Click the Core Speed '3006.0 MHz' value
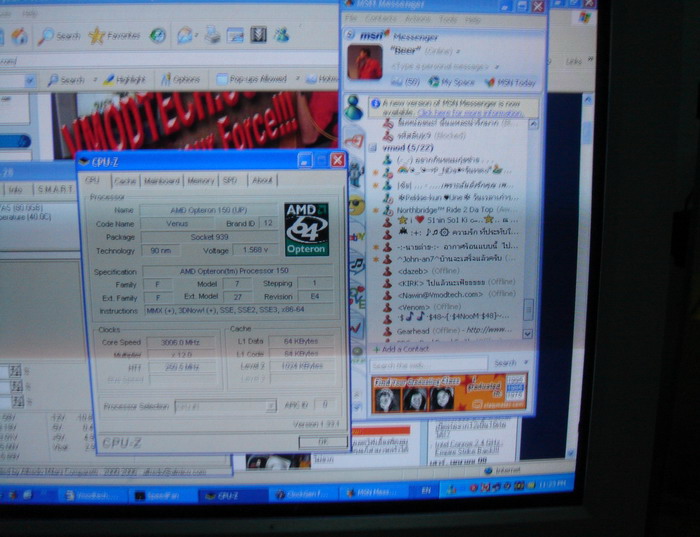Image resolution: width=700 pixels, height=537 pixels. point(181,342)
